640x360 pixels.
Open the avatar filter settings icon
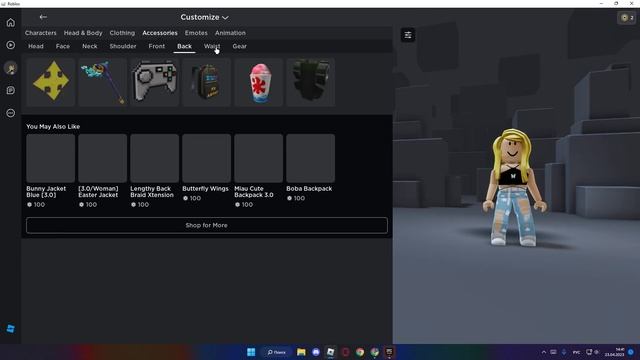408,35
